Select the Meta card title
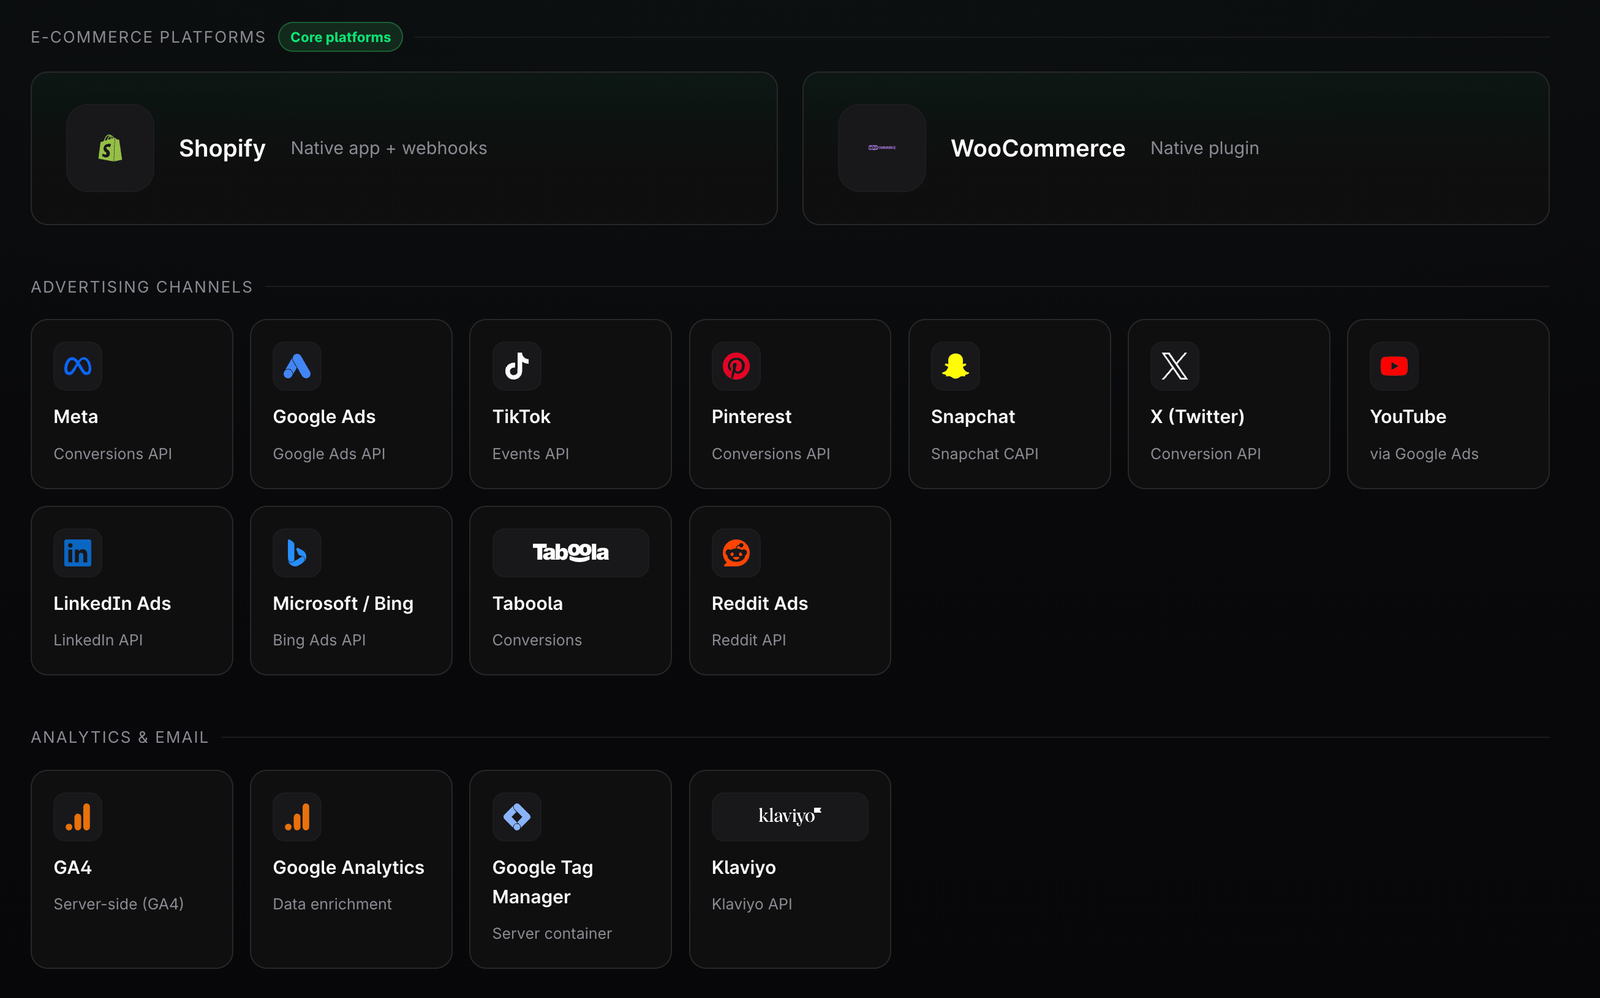Screen dimensions: 1600x998 pyautogui.click(x=76, y=417)
